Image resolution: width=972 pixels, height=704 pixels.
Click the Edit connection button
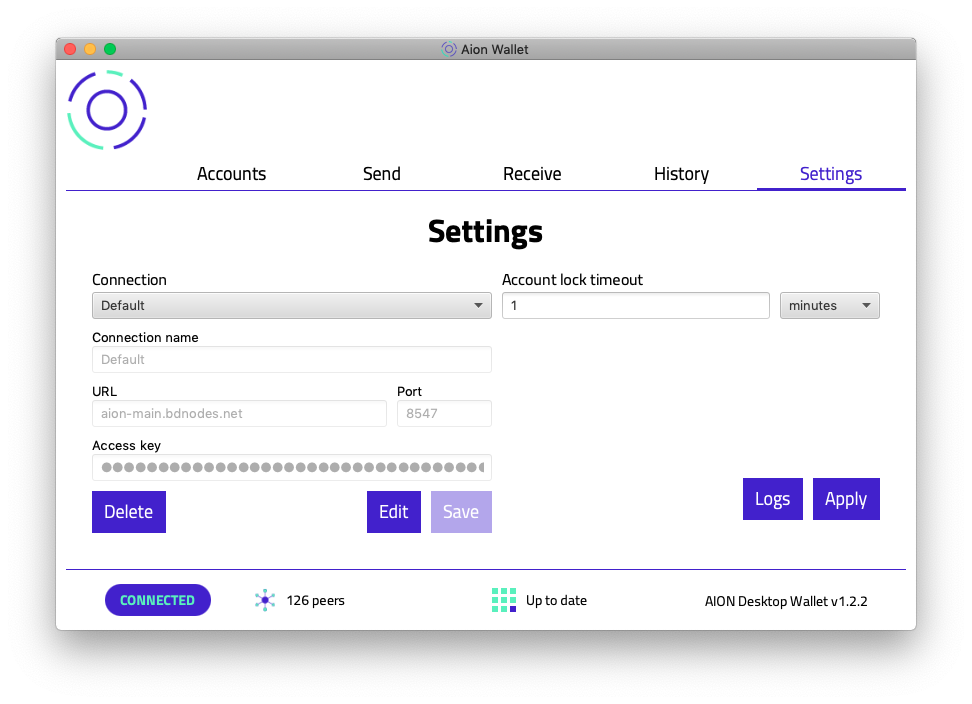tap(394, 512)
